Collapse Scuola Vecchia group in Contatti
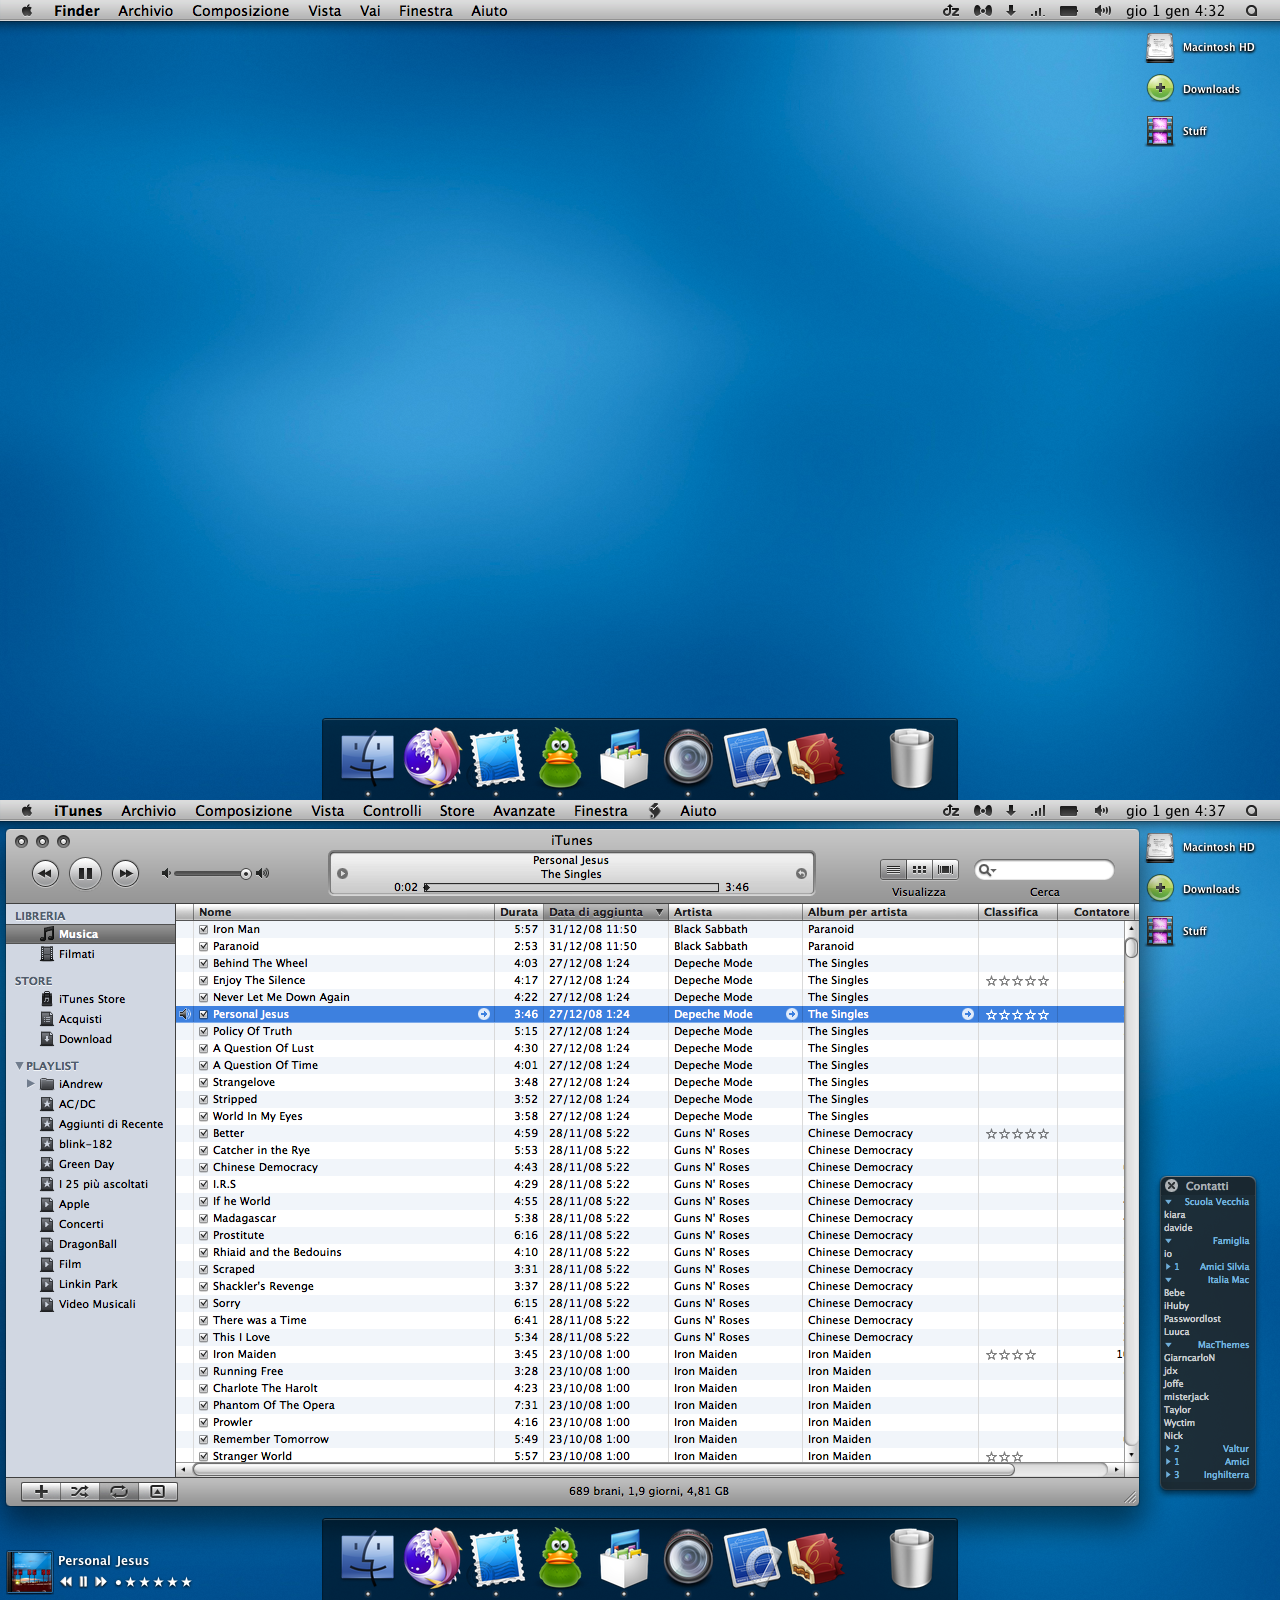 click(x=1168, y=1202)
